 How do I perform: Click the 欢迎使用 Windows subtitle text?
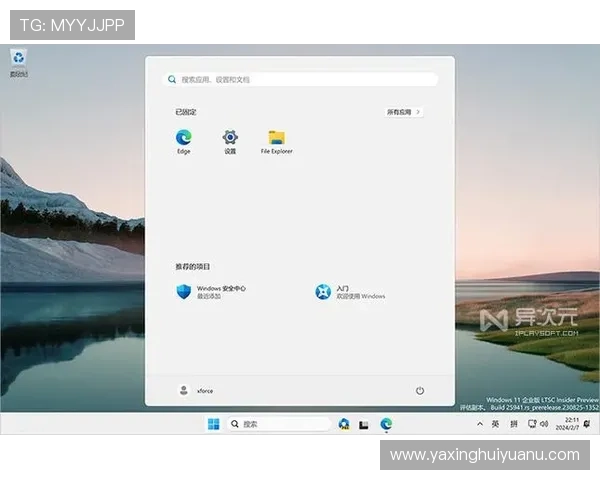[361, 296]
